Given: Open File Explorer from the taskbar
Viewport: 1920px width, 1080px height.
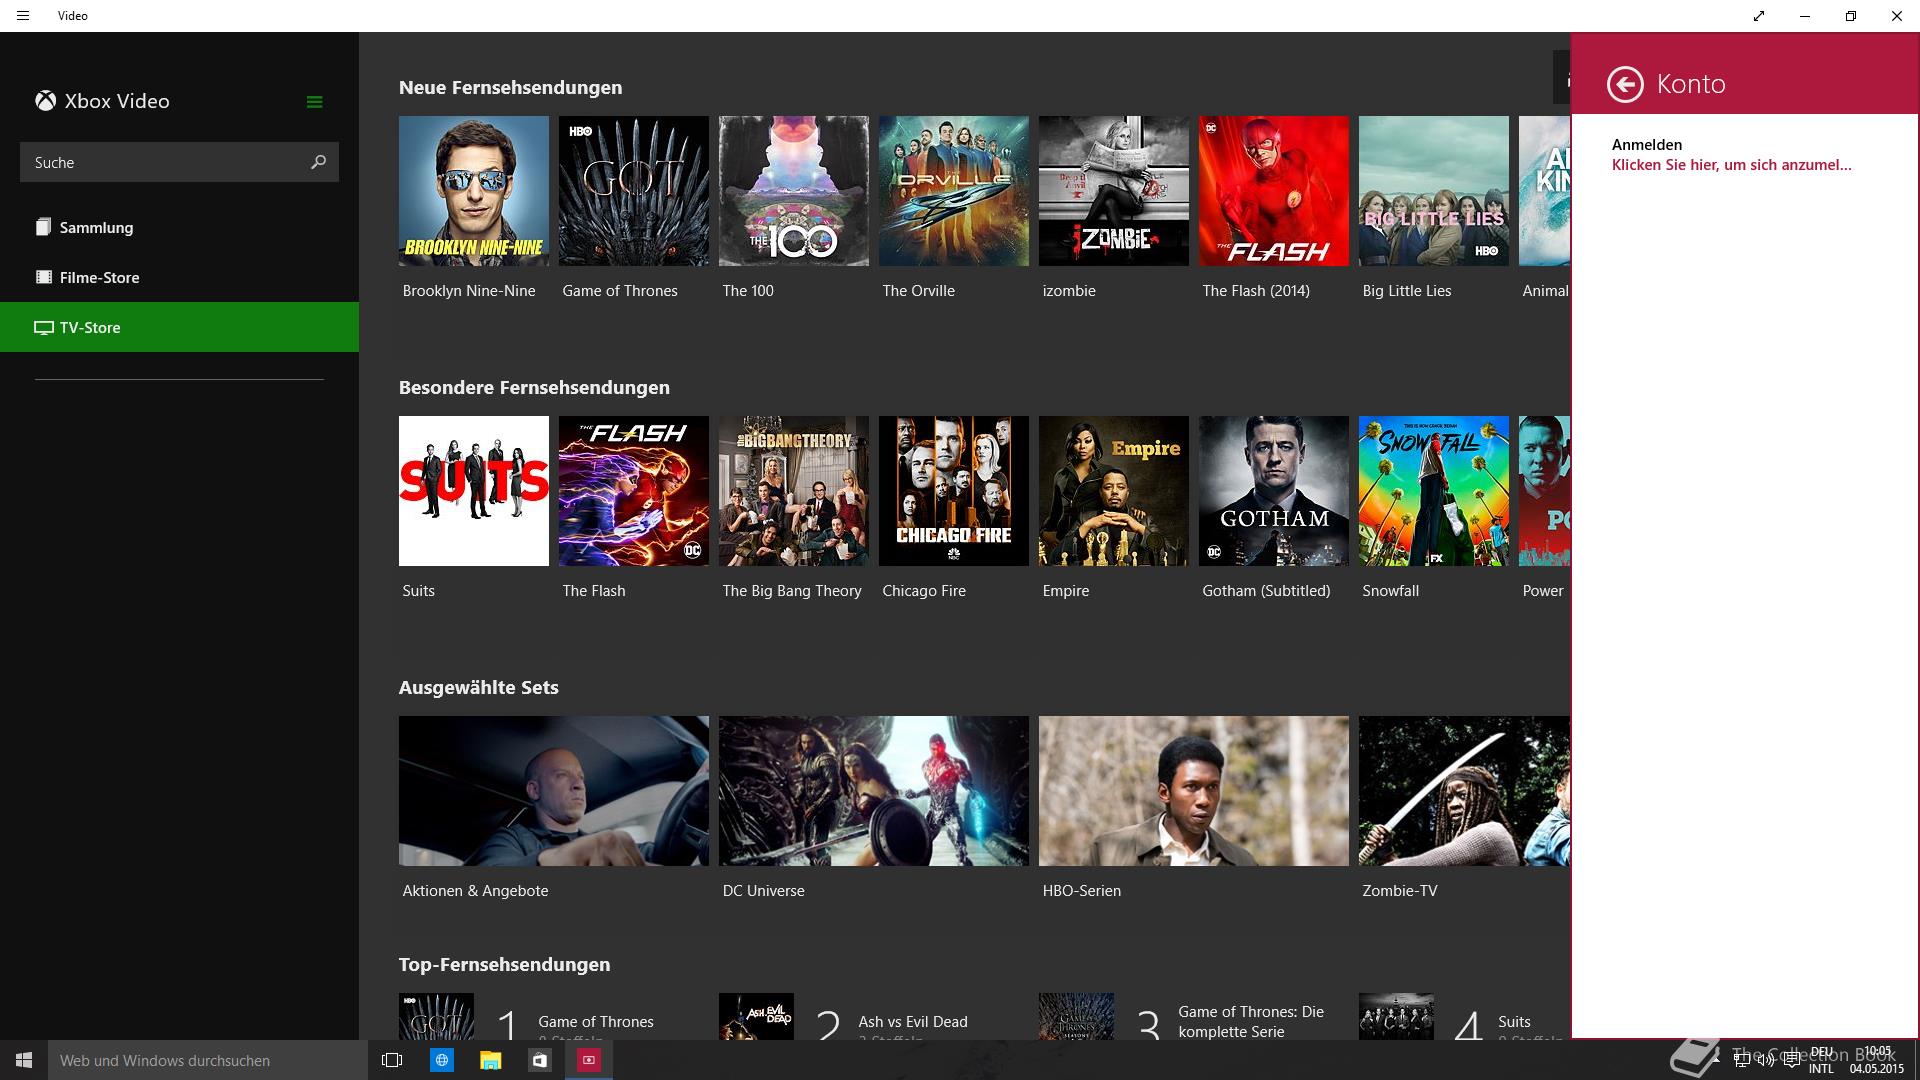Looking at the screenshot, I should click(x=490, y=1060).
